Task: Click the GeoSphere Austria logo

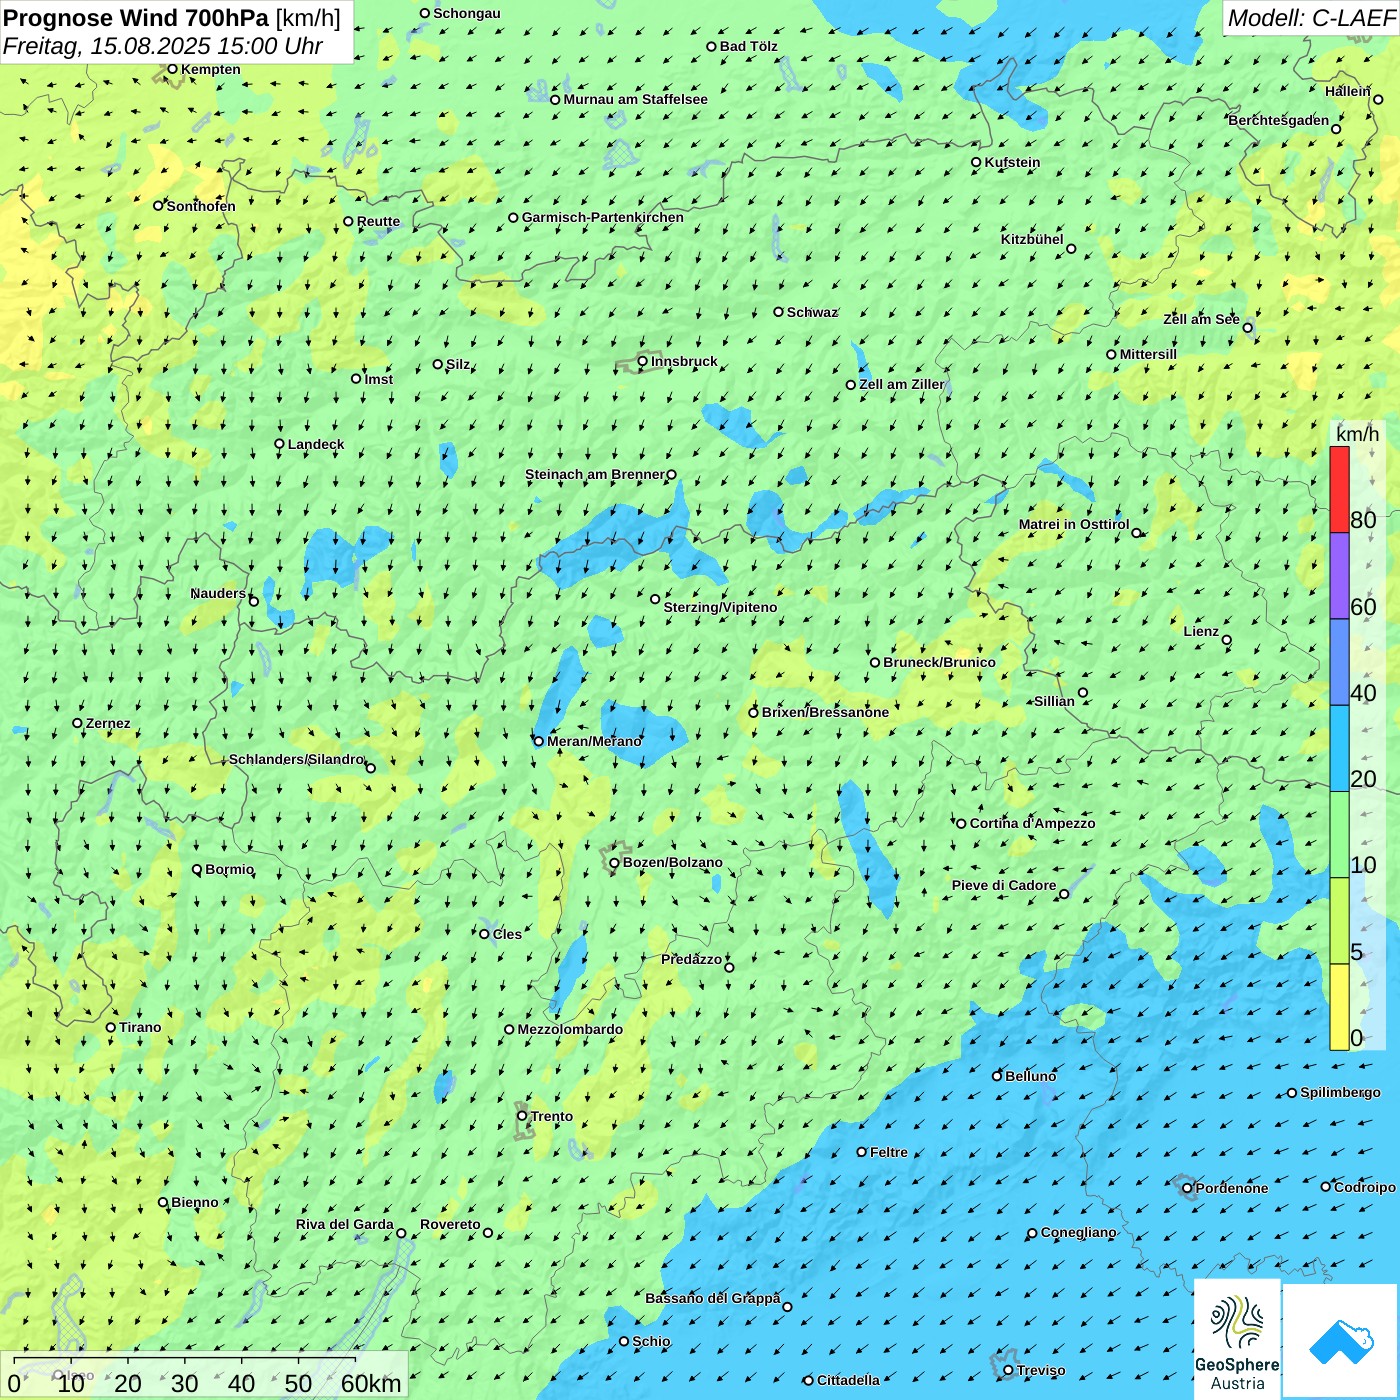Action: click(x=1237, y=1339)
